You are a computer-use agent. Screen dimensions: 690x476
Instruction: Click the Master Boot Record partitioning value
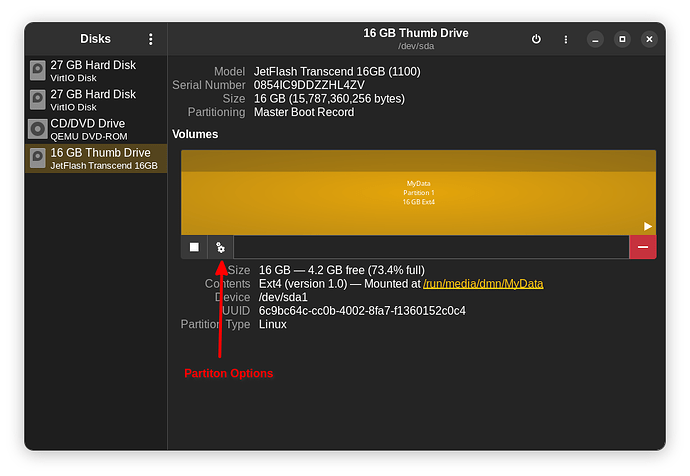304,112
